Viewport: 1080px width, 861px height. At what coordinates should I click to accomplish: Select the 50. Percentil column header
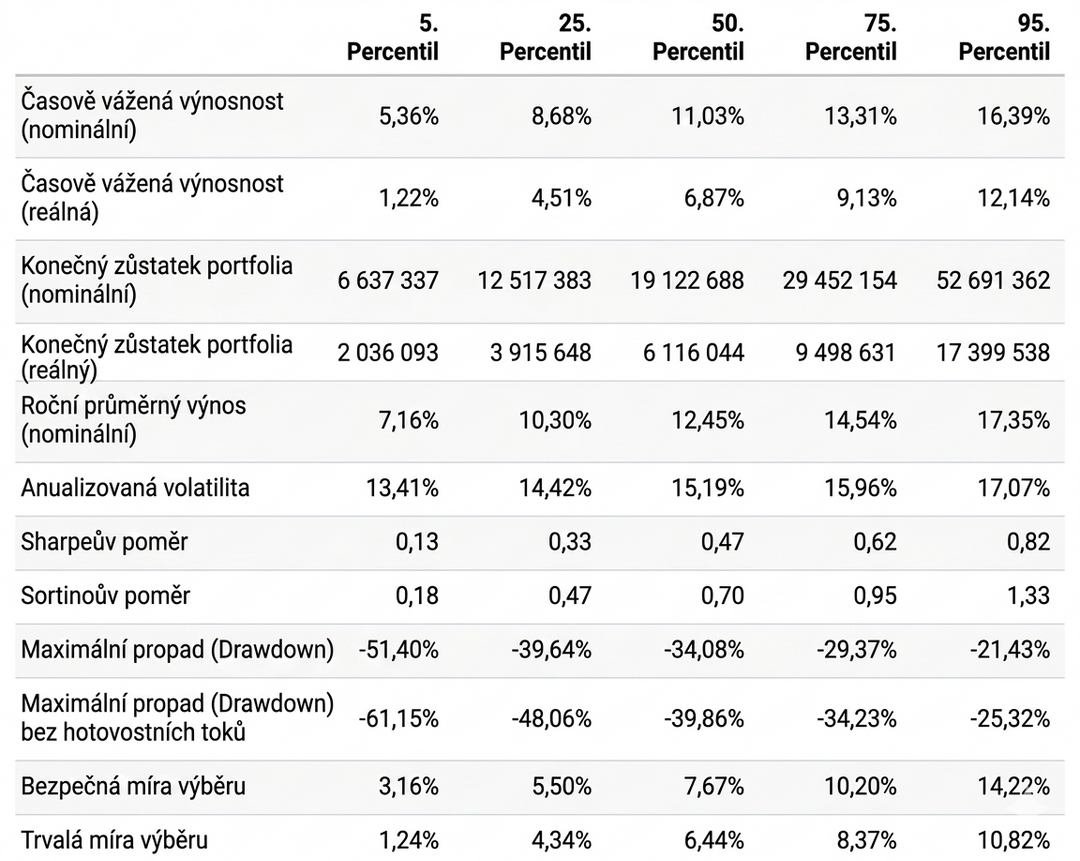pos(698,38)
